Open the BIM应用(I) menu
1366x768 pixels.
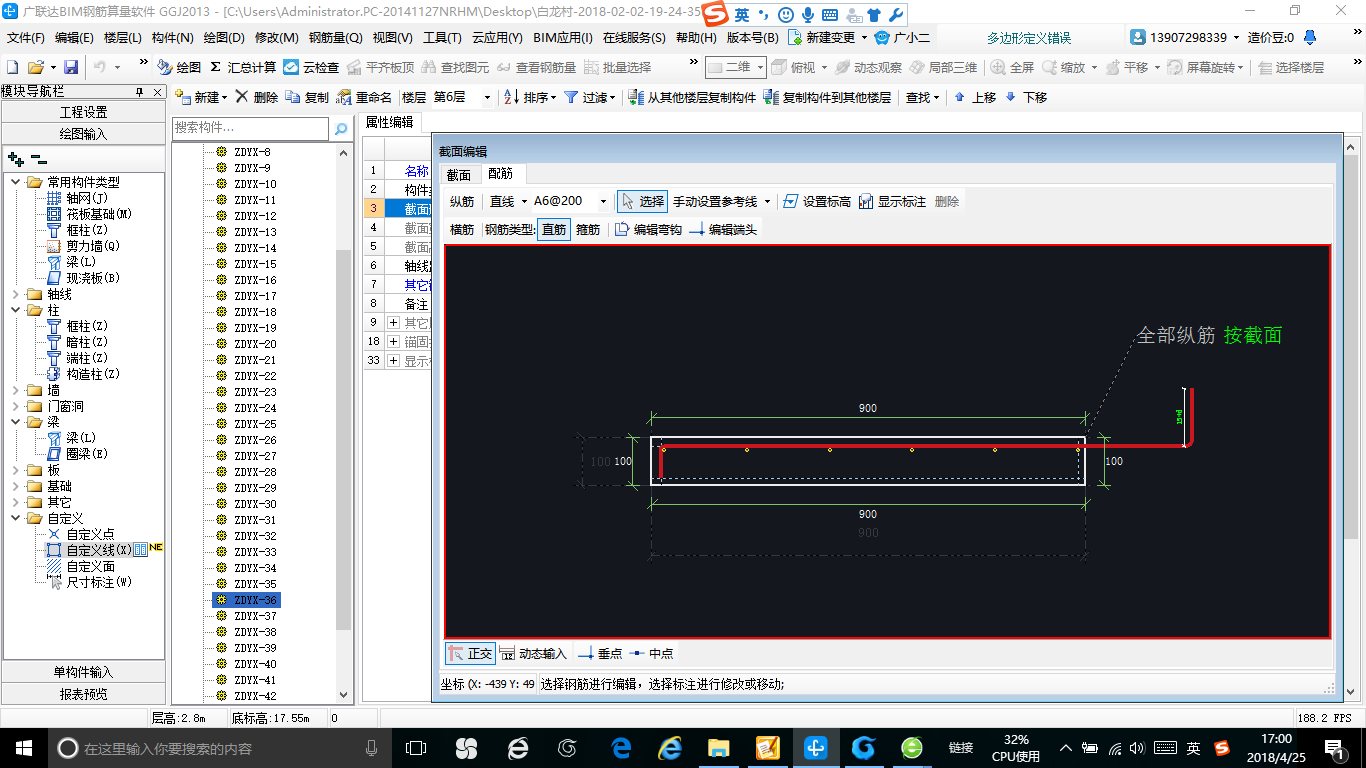click(563, 37)
